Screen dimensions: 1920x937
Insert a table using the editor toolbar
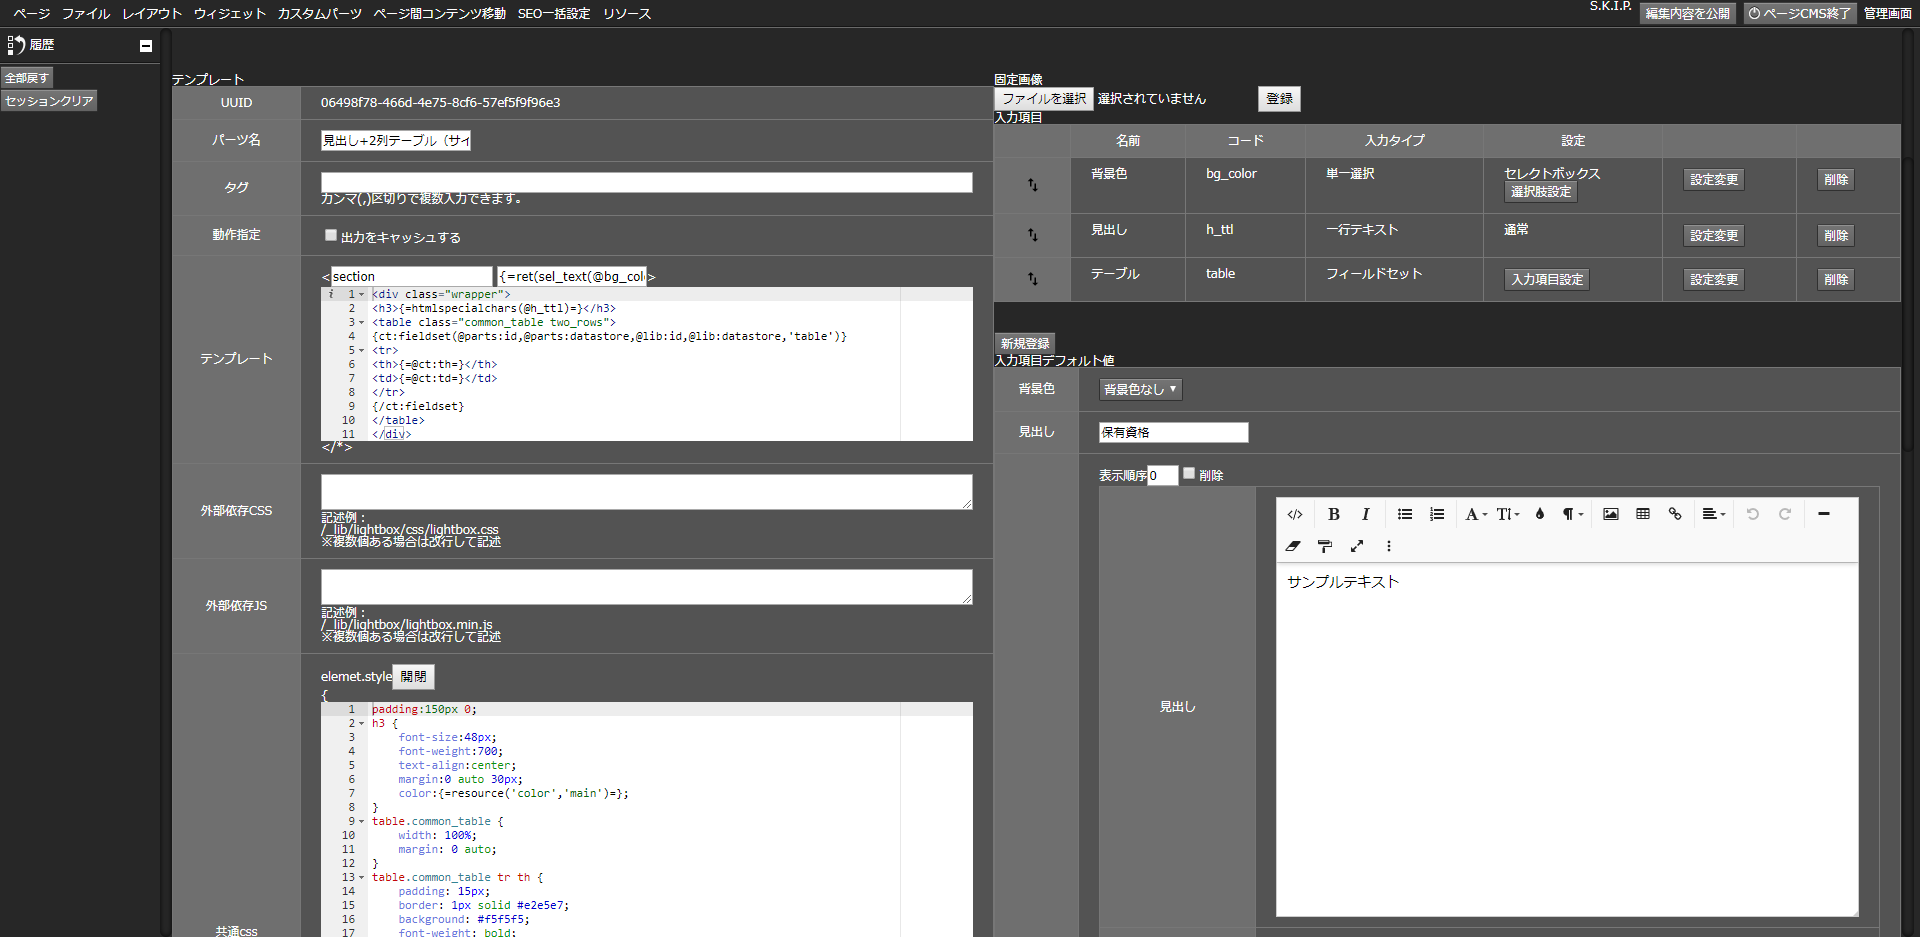coord(1642,514)
